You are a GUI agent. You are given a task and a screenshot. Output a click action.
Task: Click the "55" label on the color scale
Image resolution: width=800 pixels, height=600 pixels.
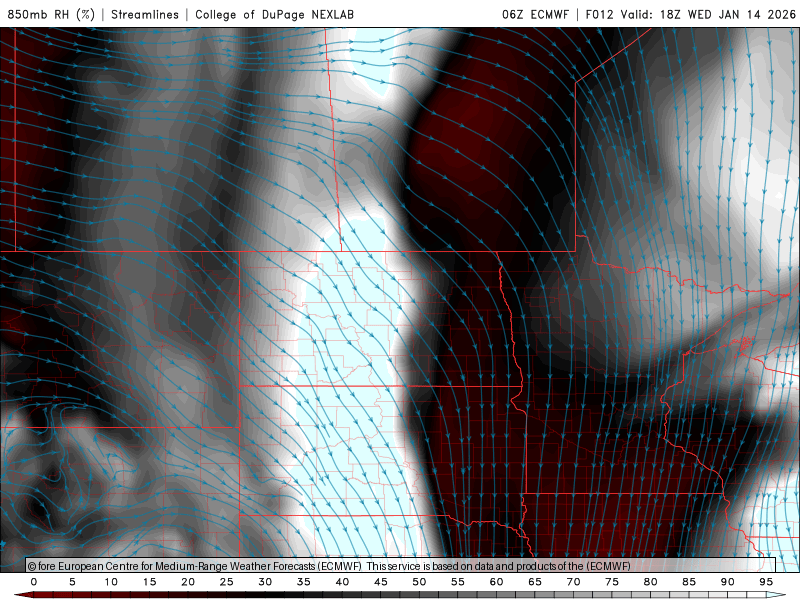[x=458, y=582]
